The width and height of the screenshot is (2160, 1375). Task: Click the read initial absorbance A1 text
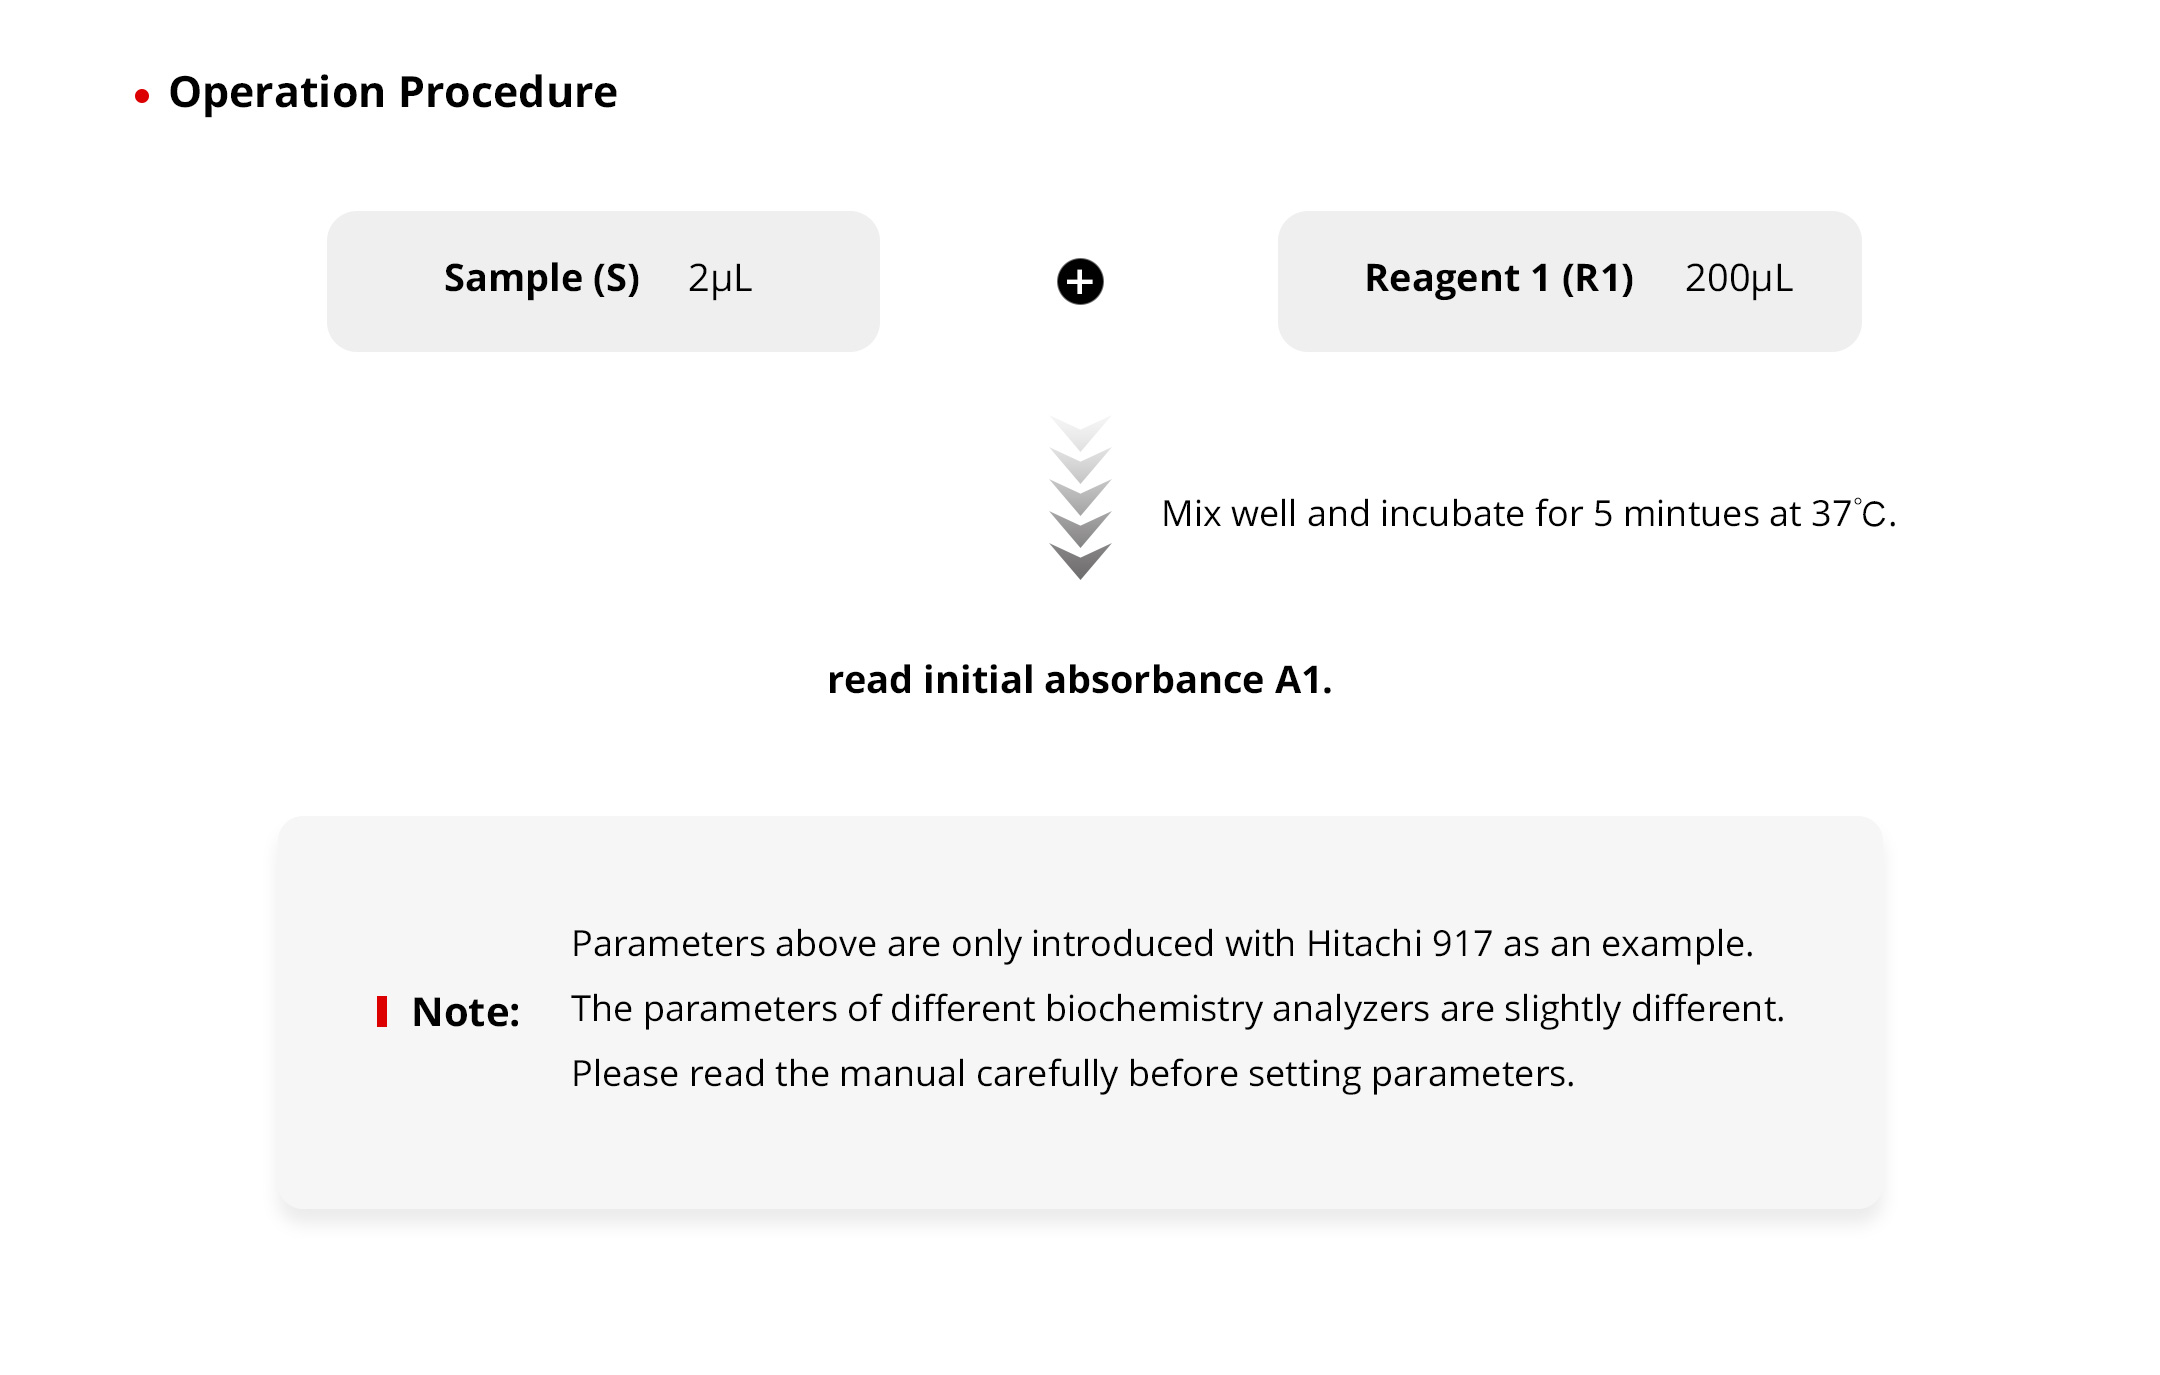[x=1079, y=680]
